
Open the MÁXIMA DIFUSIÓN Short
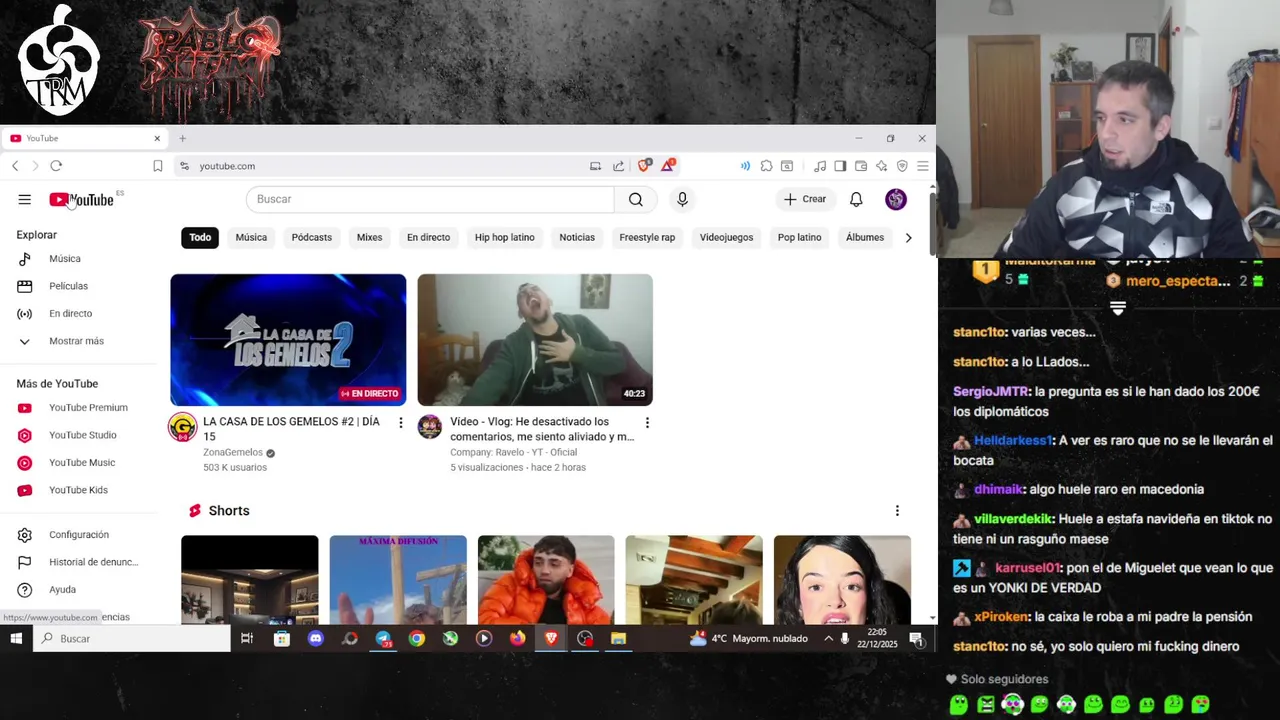click(x=398, y=580)
